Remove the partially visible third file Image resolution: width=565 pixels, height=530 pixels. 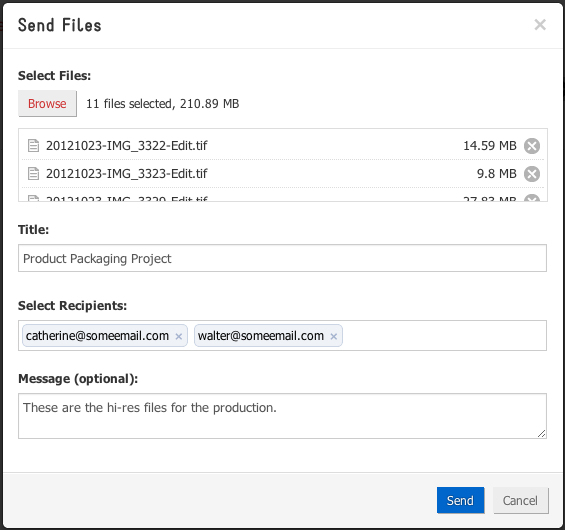pos(532,198)
